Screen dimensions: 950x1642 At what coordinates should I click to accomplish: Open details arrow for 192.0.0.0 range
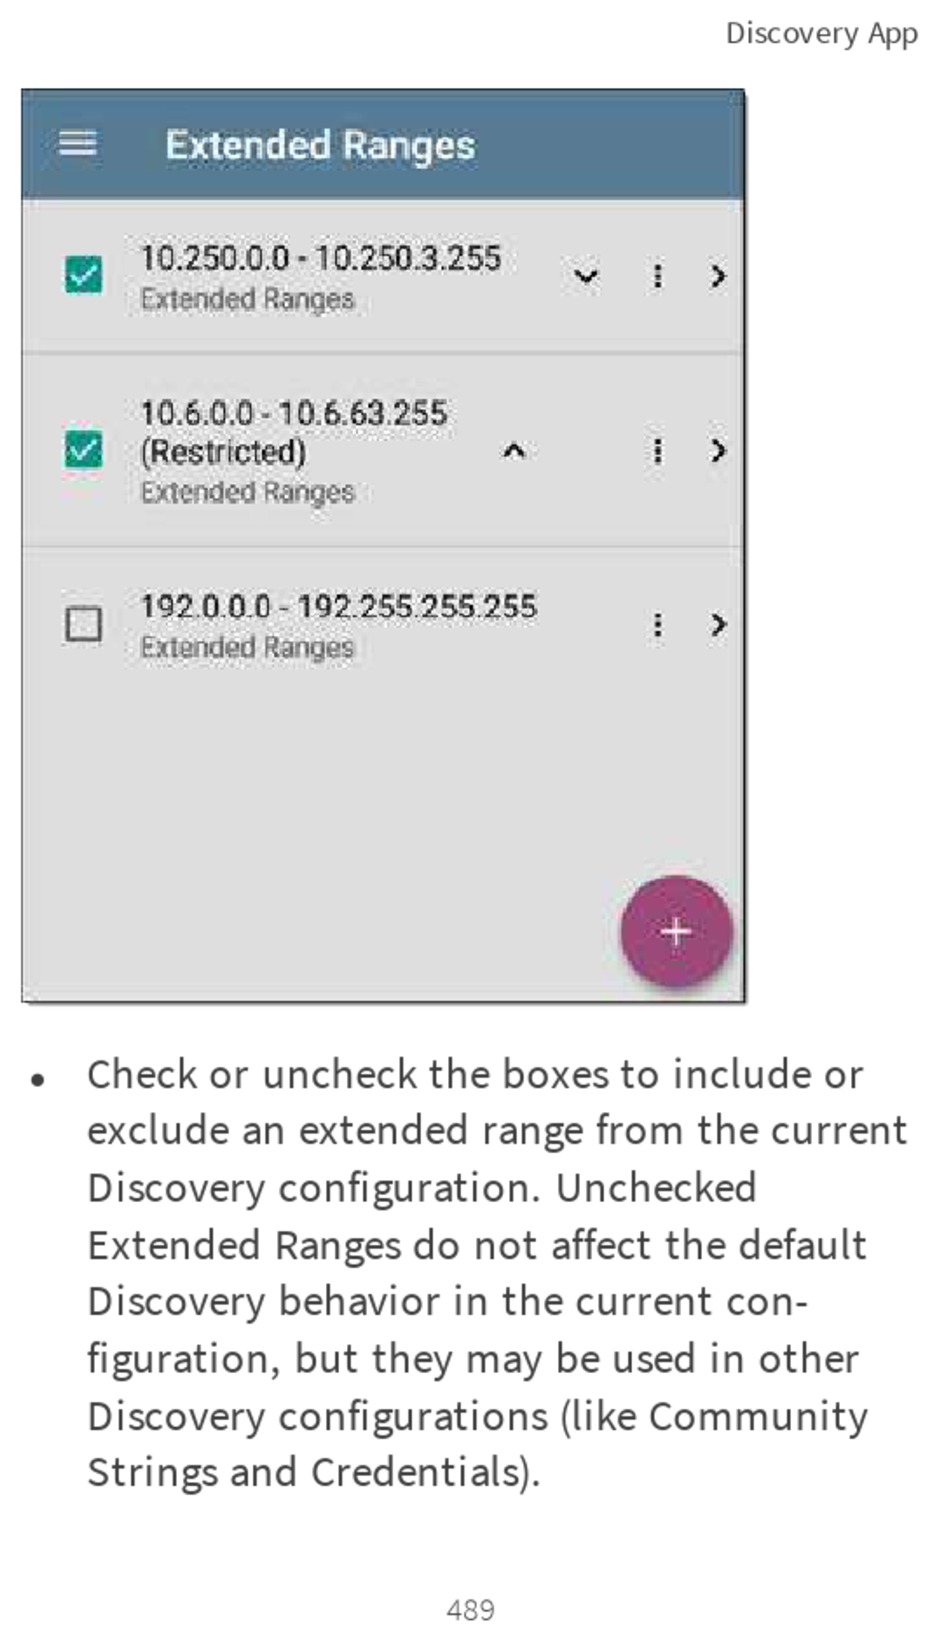click(718, 625)
